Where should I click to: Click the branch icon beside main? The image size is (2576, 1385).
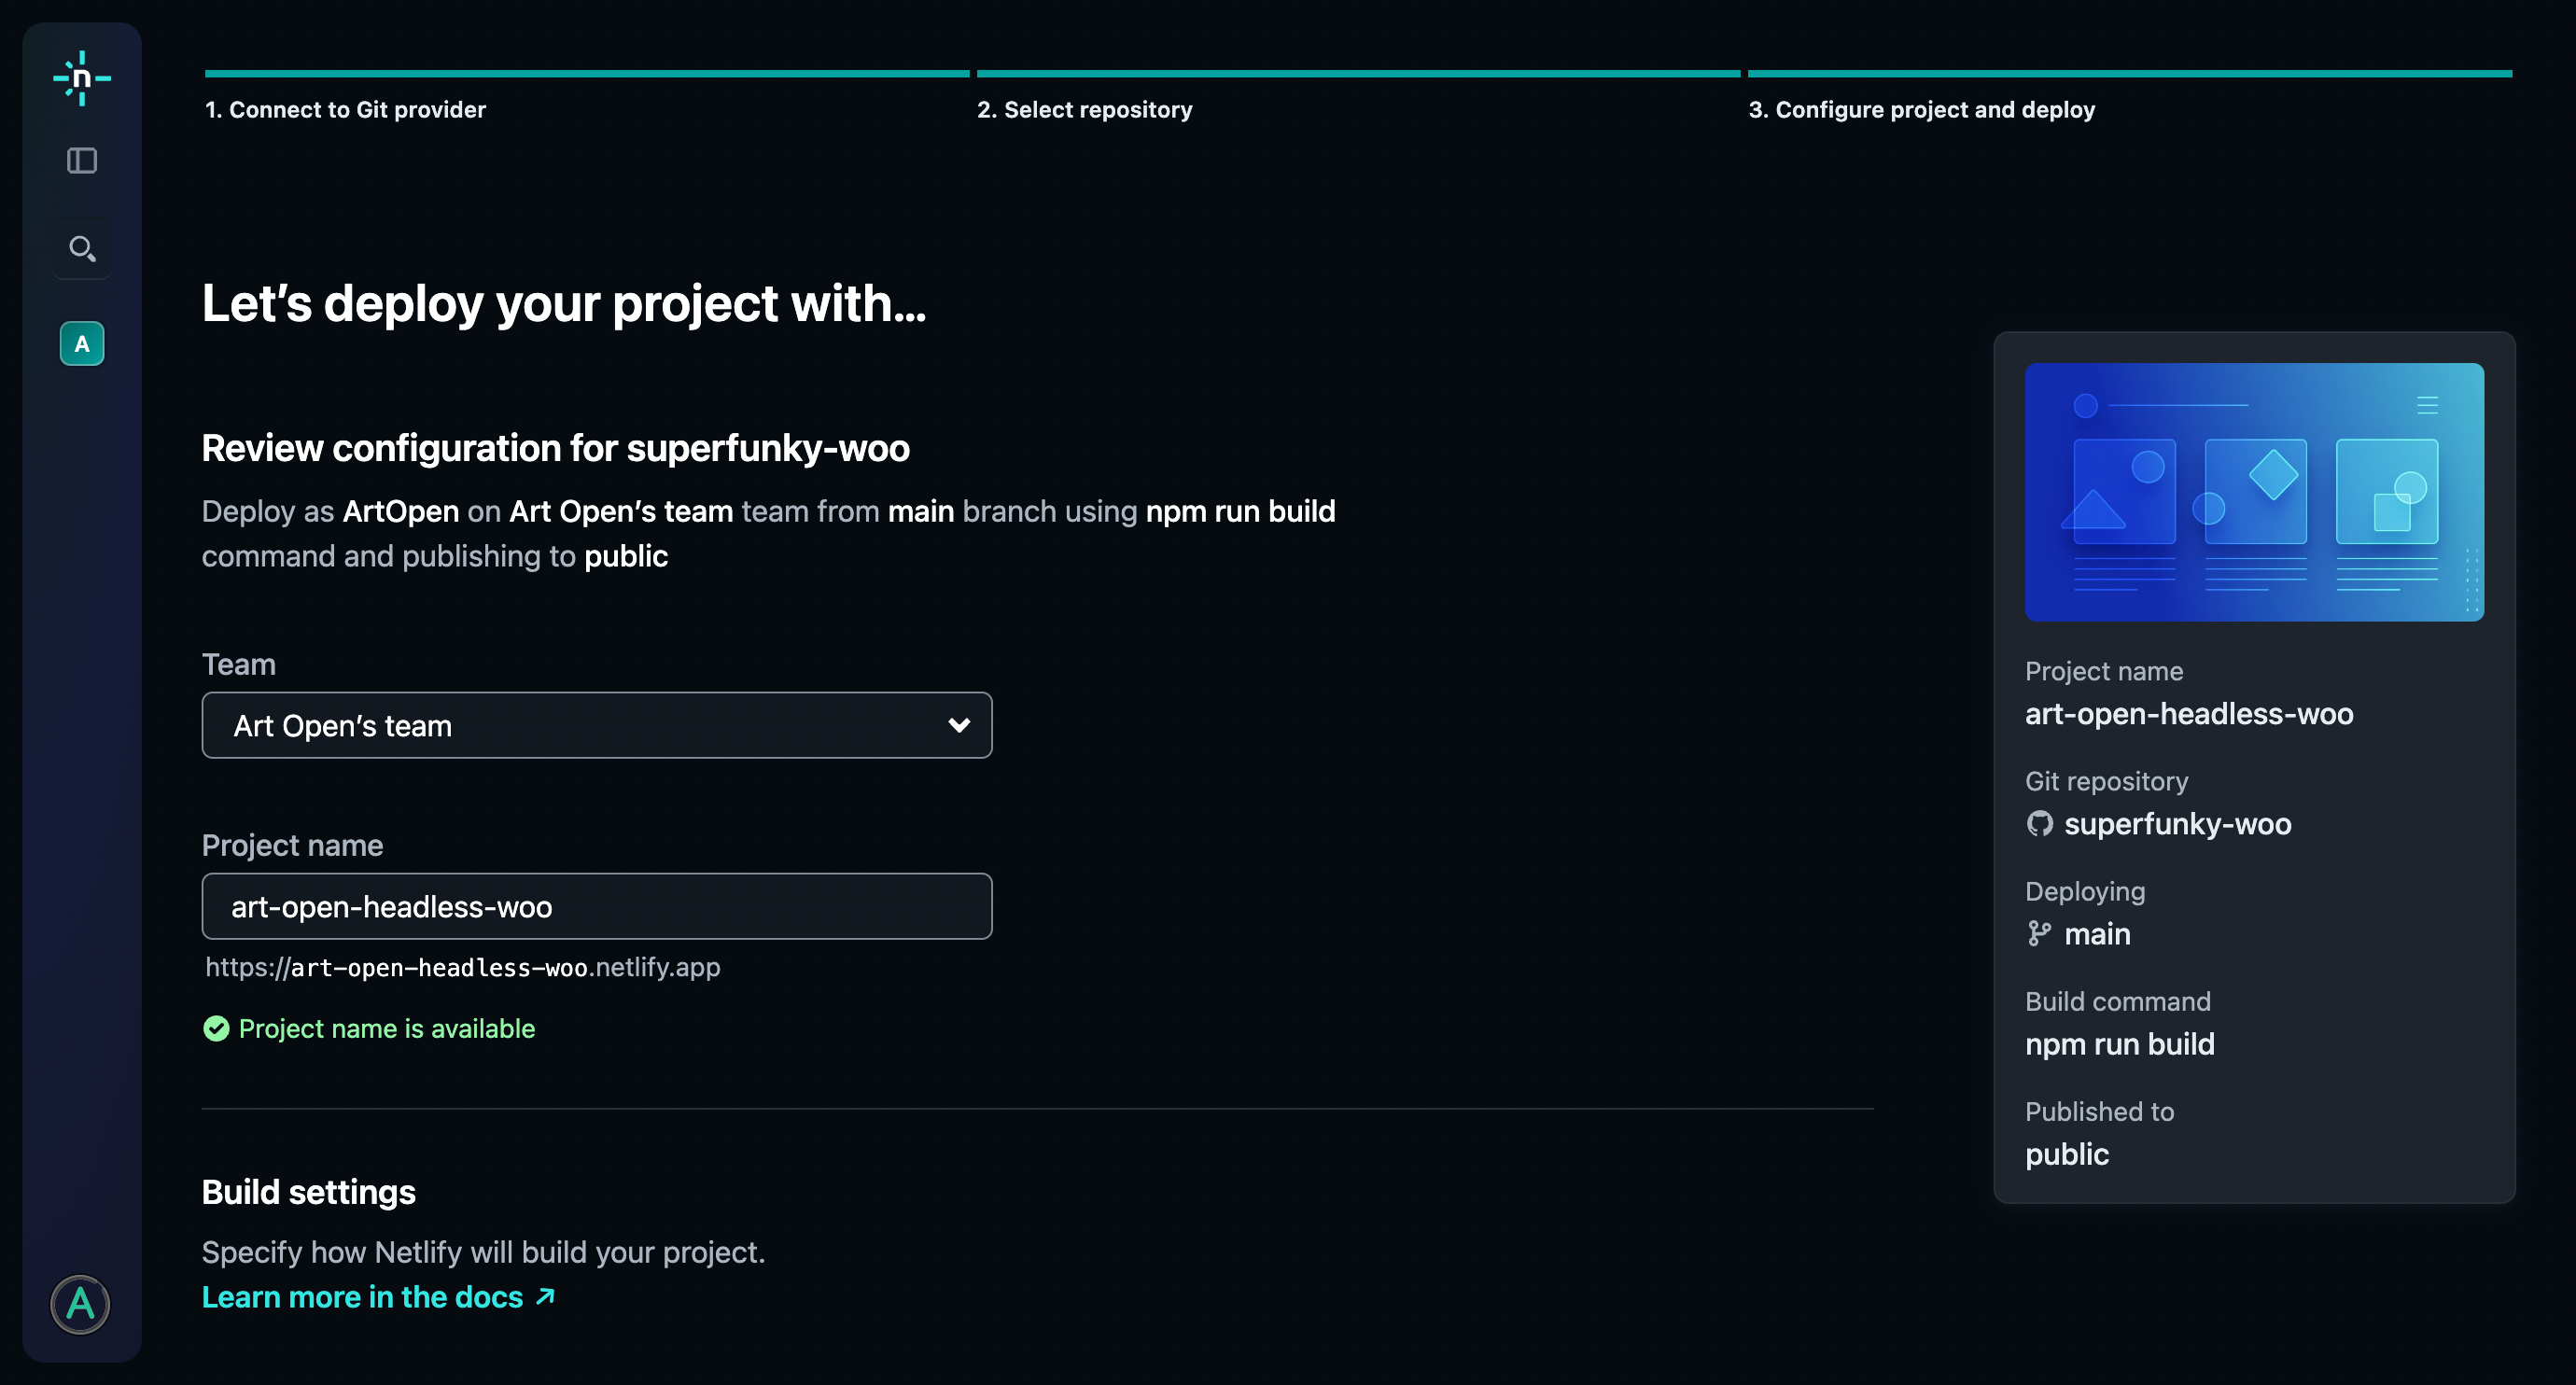coord(2039,934)
